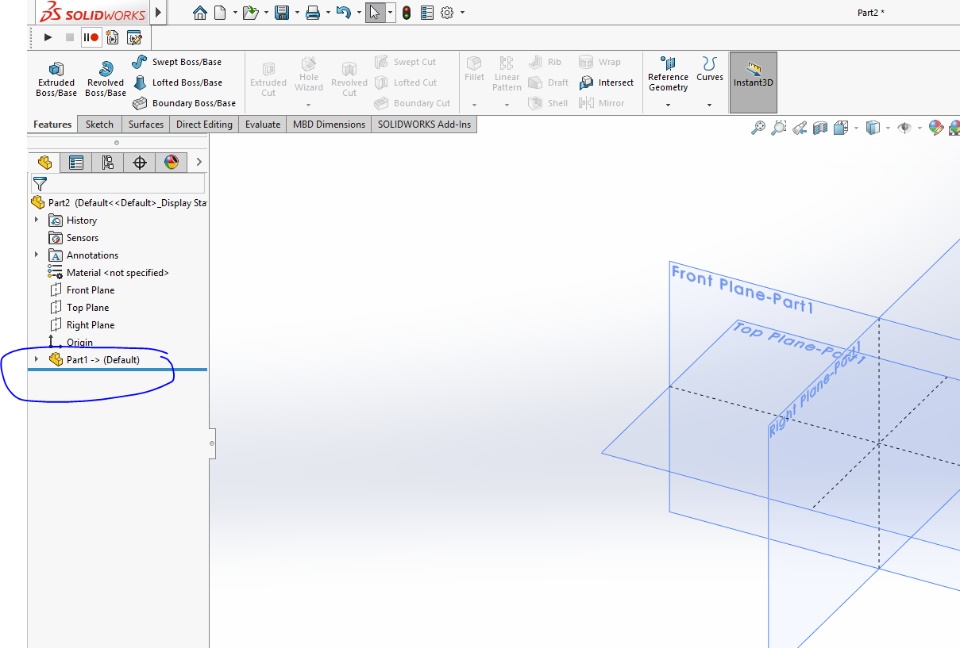Image resolution: width=960 pixels, height=648 pixels.
Task: Expand the History folder
Action: [36, 220]
